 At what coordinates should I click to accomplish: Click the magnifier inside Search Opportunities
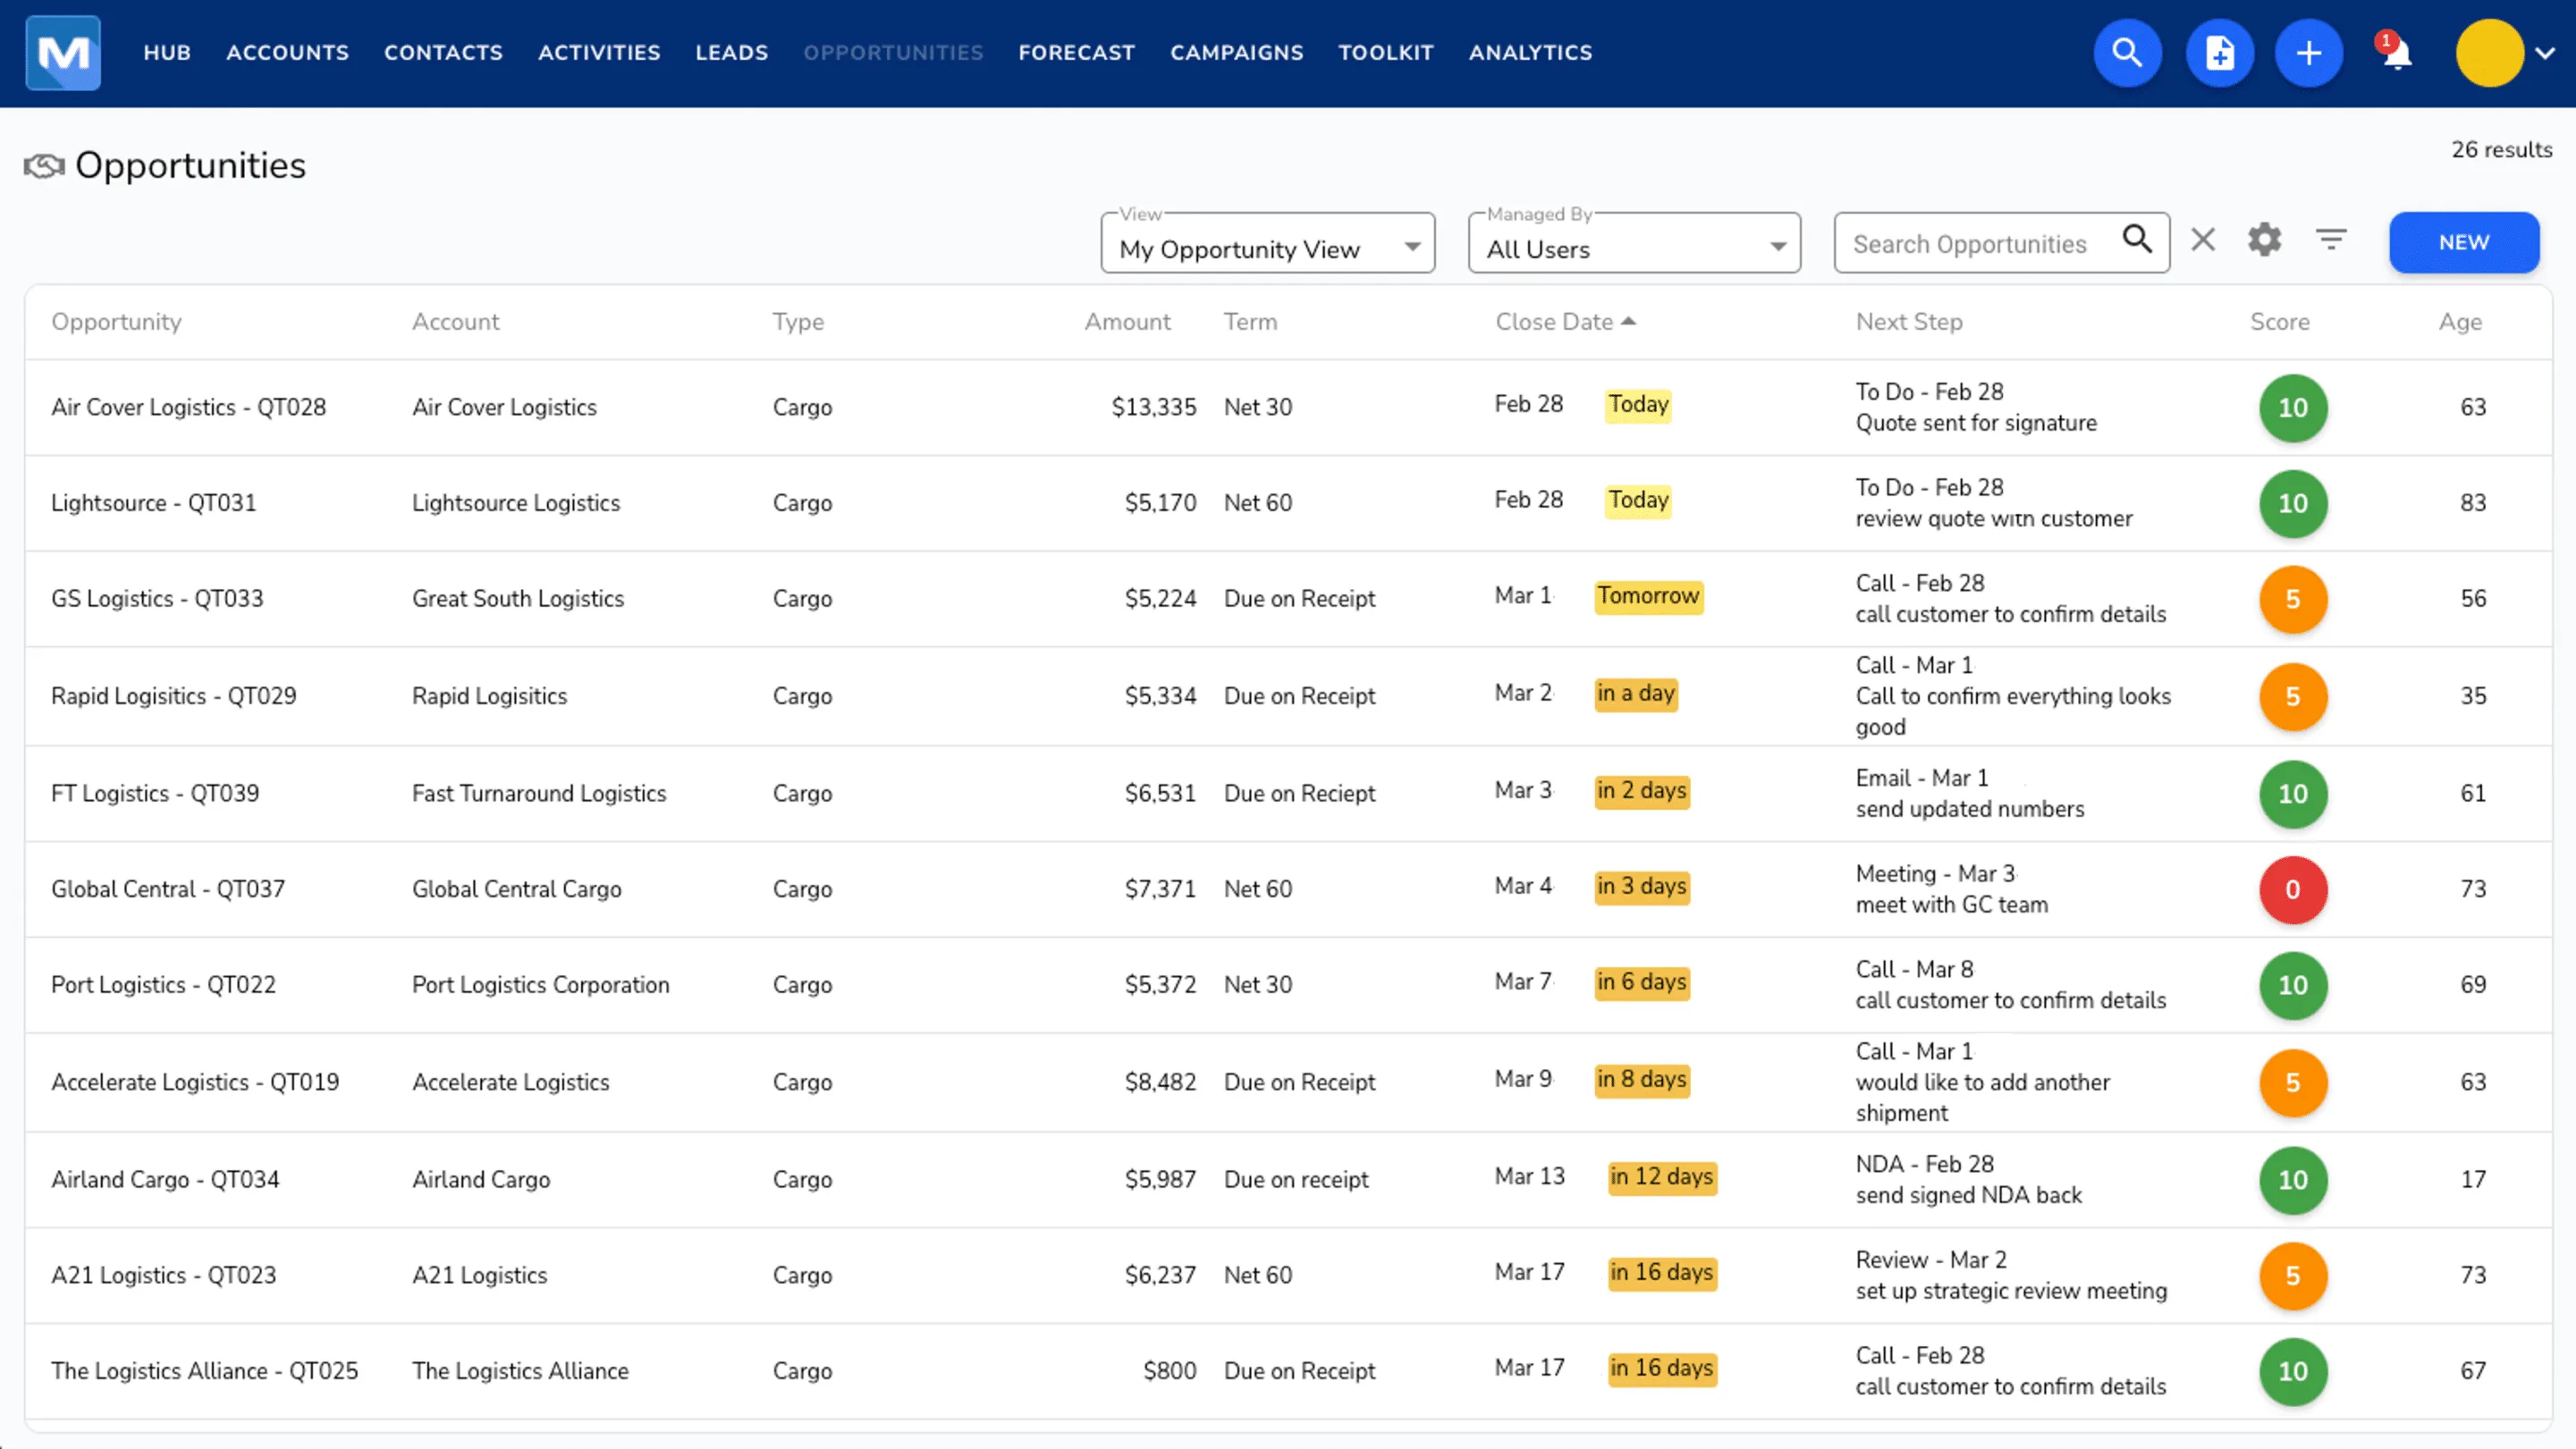2137,240
